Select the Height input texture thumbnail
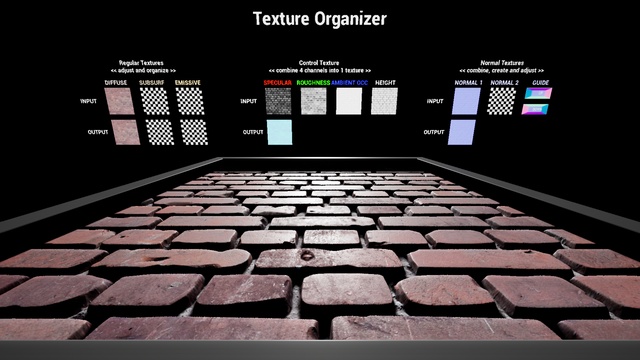640x360 pixels. coord(384,101)
